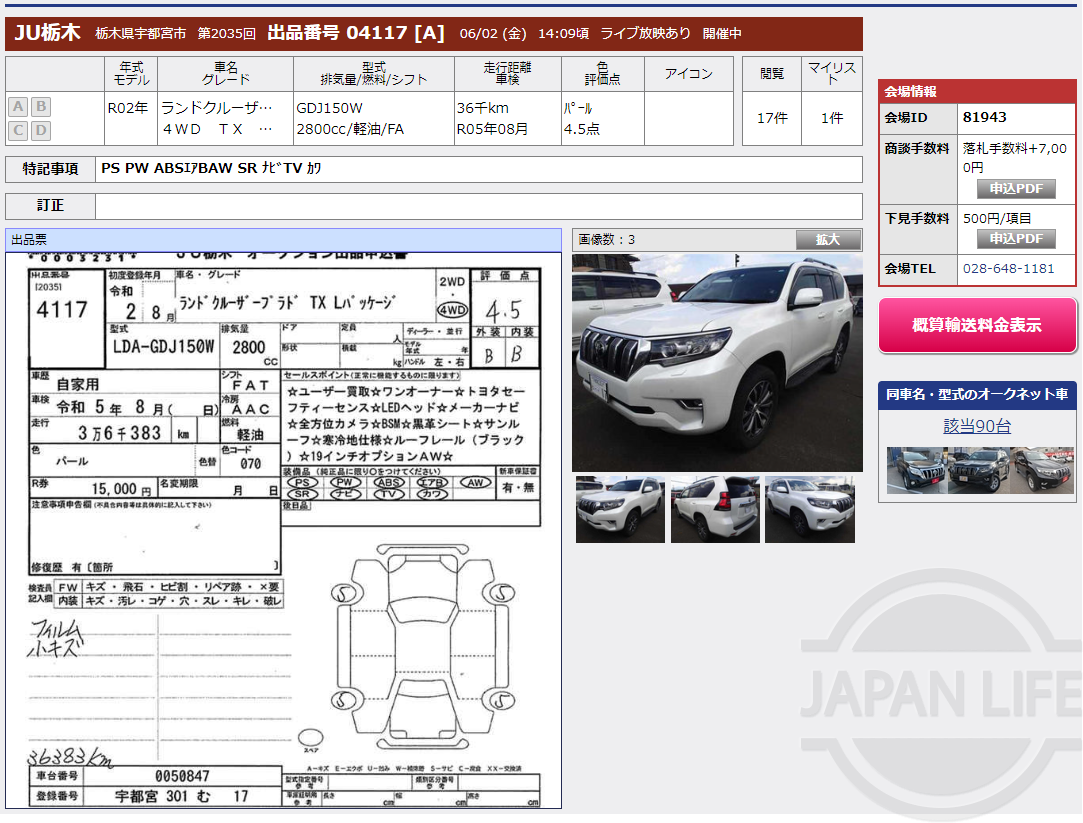Screen dimensions: 1083x823
Task: Open the 申込PDF for 商談手数料
Action: point(1016,189)
